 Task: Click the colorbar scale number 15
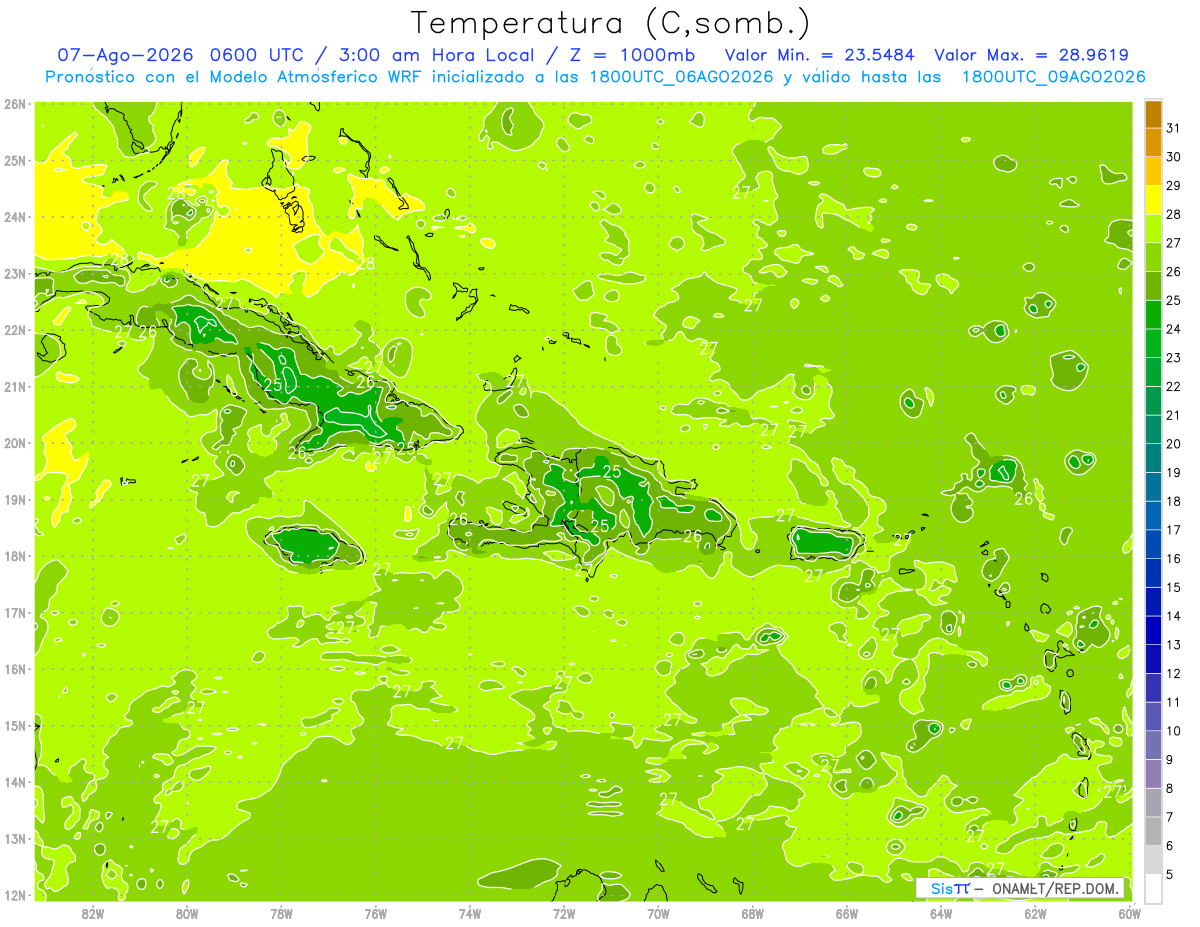tap(1173, 588)
